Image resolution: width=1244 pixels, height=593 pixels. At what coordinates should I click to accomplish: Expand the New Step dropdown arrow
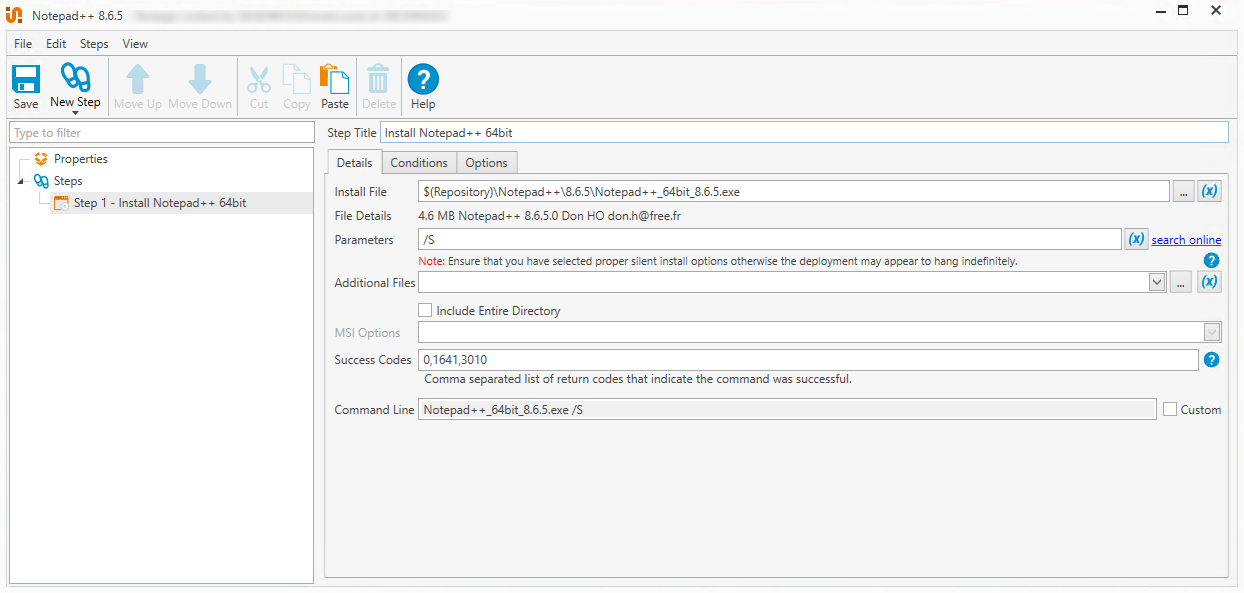click(75, 113)
